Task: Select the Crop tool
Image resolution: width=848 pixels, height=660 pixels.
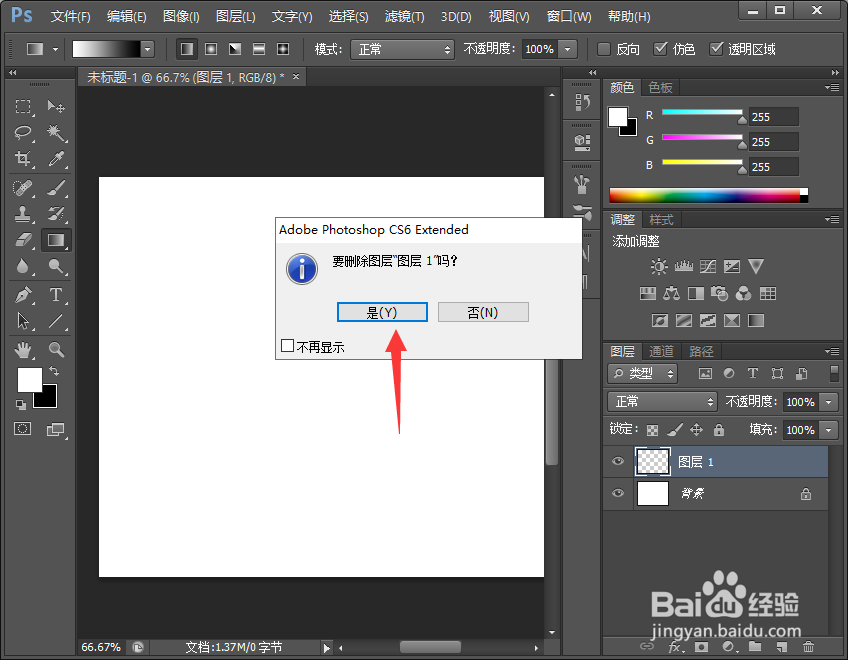Action: (x=23, y=159)
